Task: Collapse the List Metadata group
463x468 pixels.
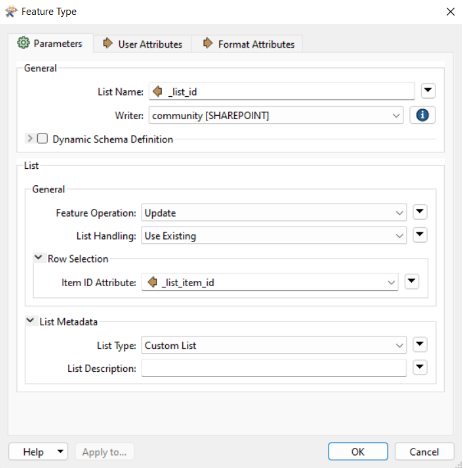Action: click(x=30, y=321)
